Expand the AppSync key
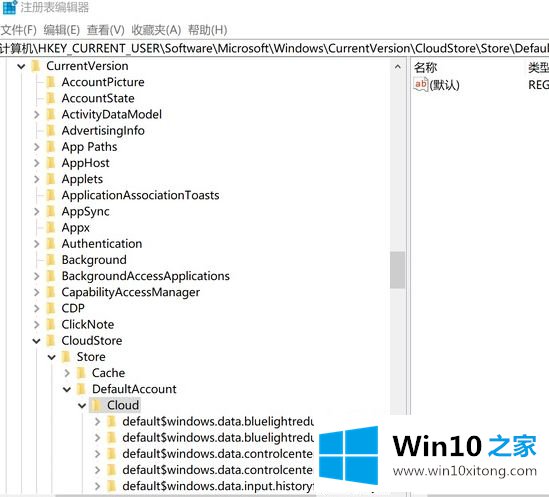Viewport: 549px width, 497px height. pyautogui.click(x=37, y=211)
